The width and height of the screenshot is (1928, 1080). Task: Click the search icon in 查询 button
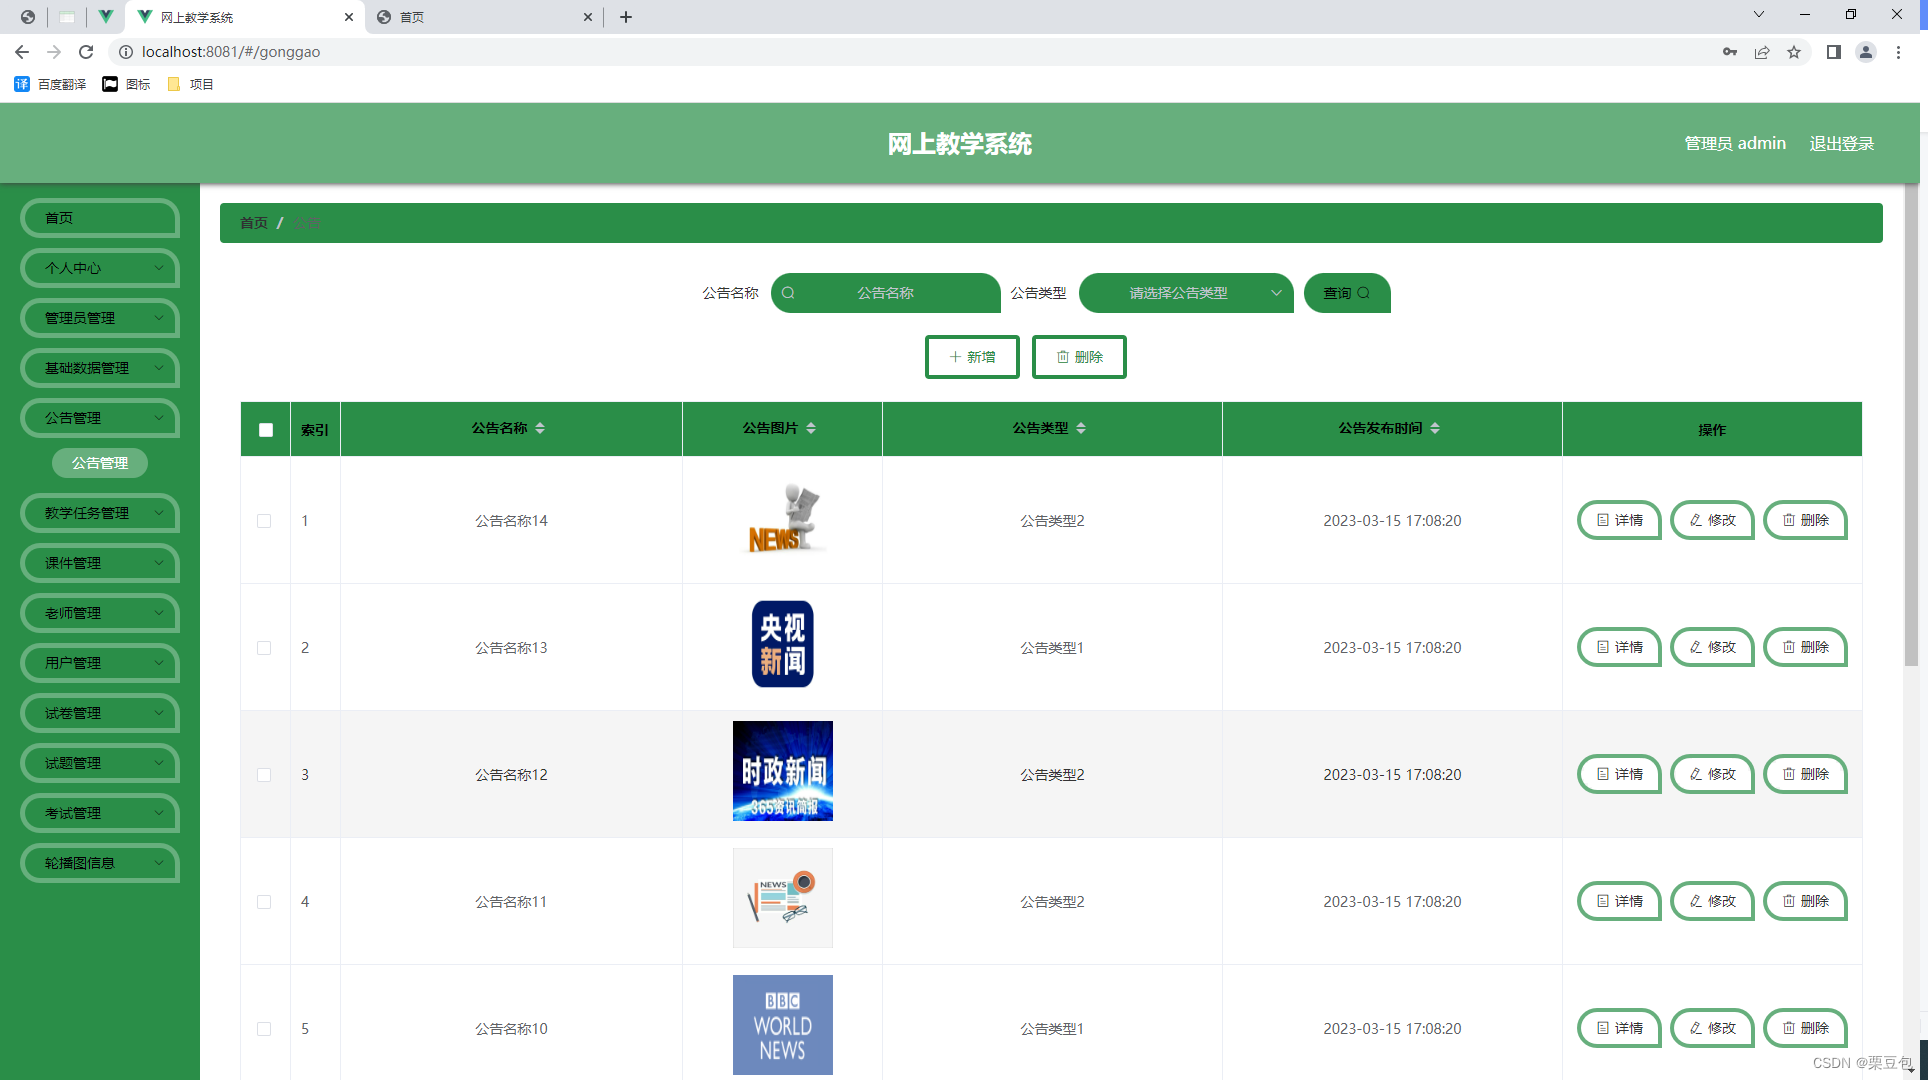pyautogui.click(x=1363, y=293)
